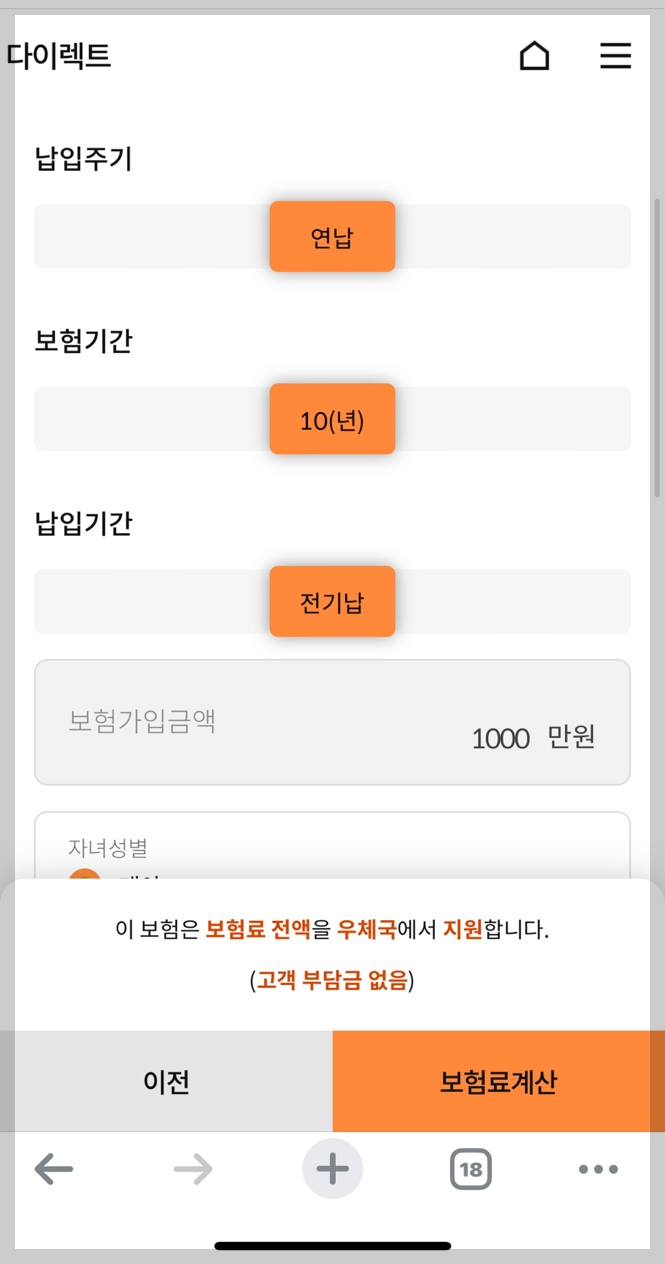Image resolution: width=665 pixels, height=1264 pixels.
Task: Tap the home indicator bar at the bottom
Action: (332, 1245)
